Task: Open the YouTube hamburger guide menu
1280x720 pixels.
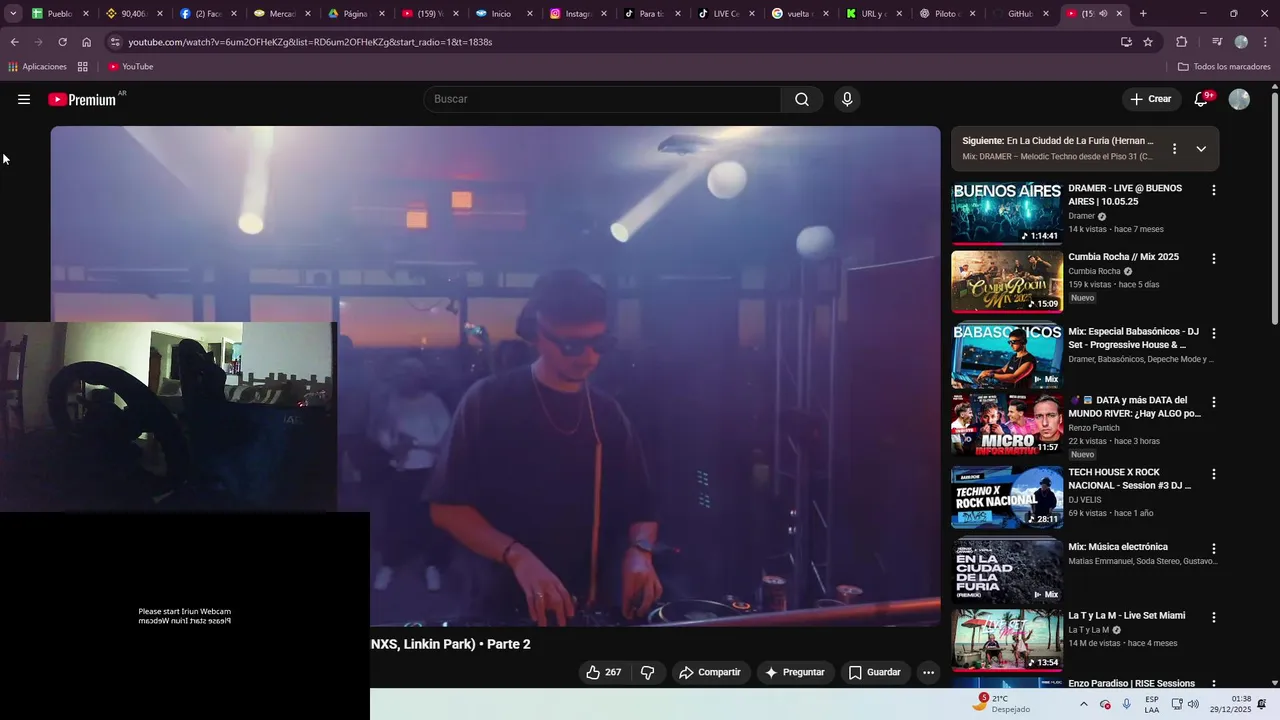Action: (24, 99)
